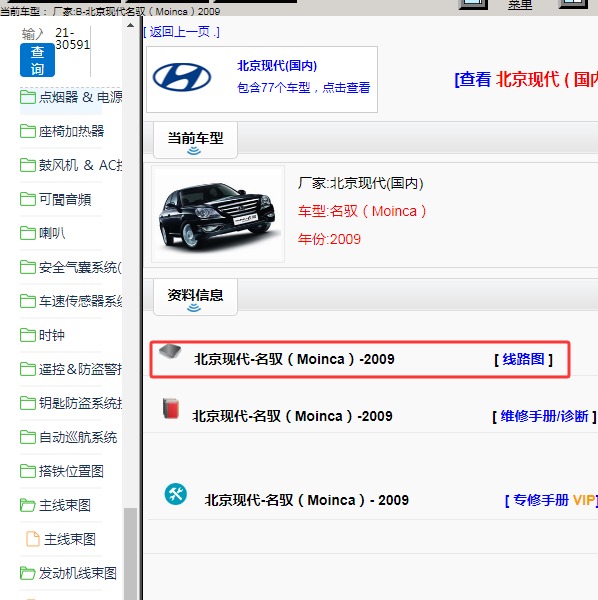Click 北京现代-名驭 text in 专修手册 row
The width and height of the screenshot is (598, 600).
(x=306, y=500)
